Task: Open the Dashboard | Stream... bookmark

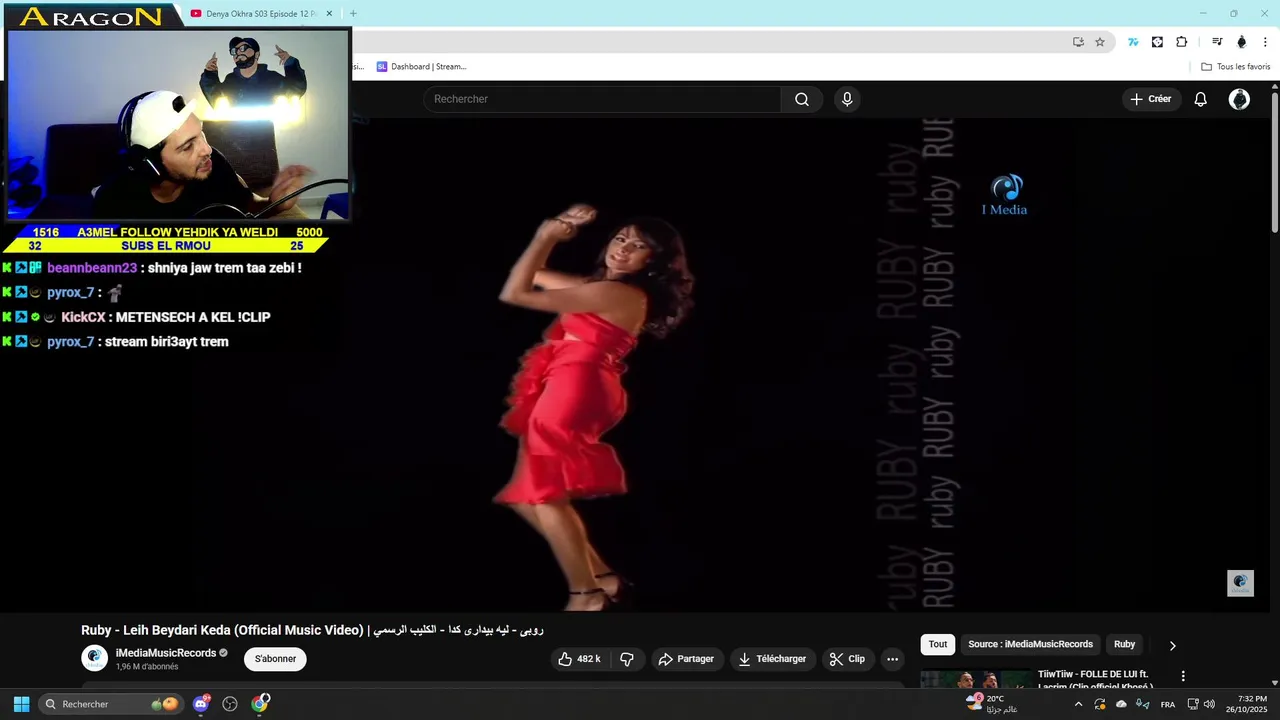Action: pos(421,67)
